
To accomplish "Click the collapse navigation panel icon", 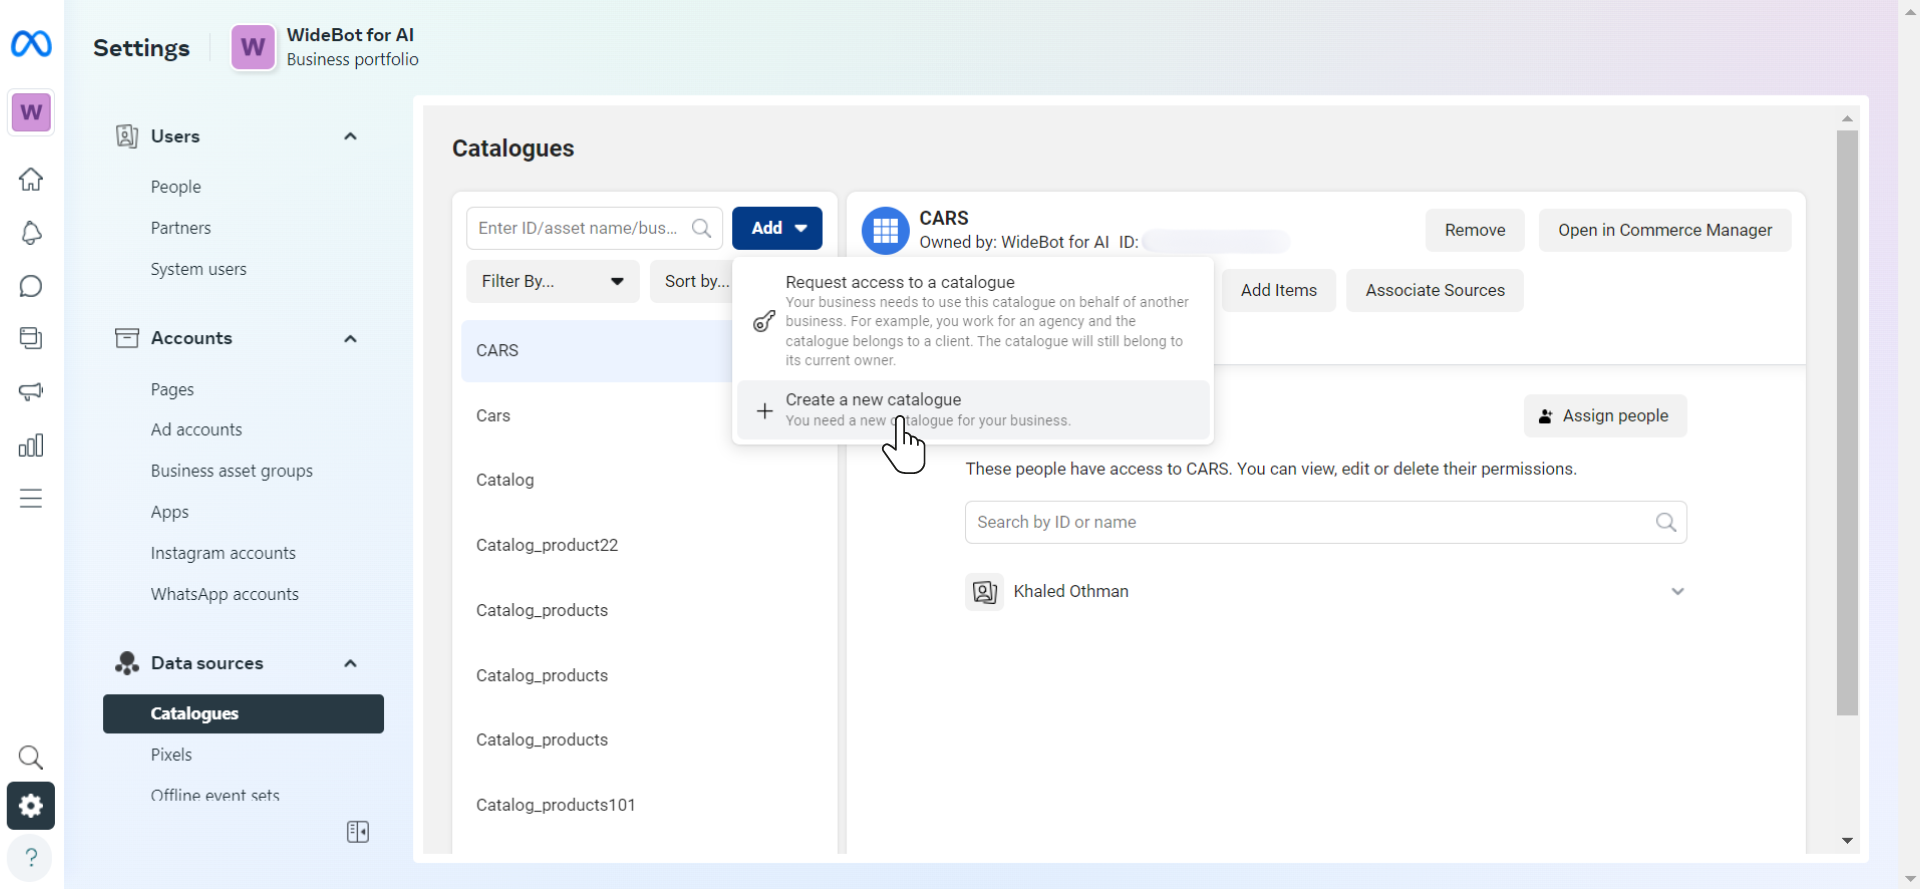I will 358,832.
